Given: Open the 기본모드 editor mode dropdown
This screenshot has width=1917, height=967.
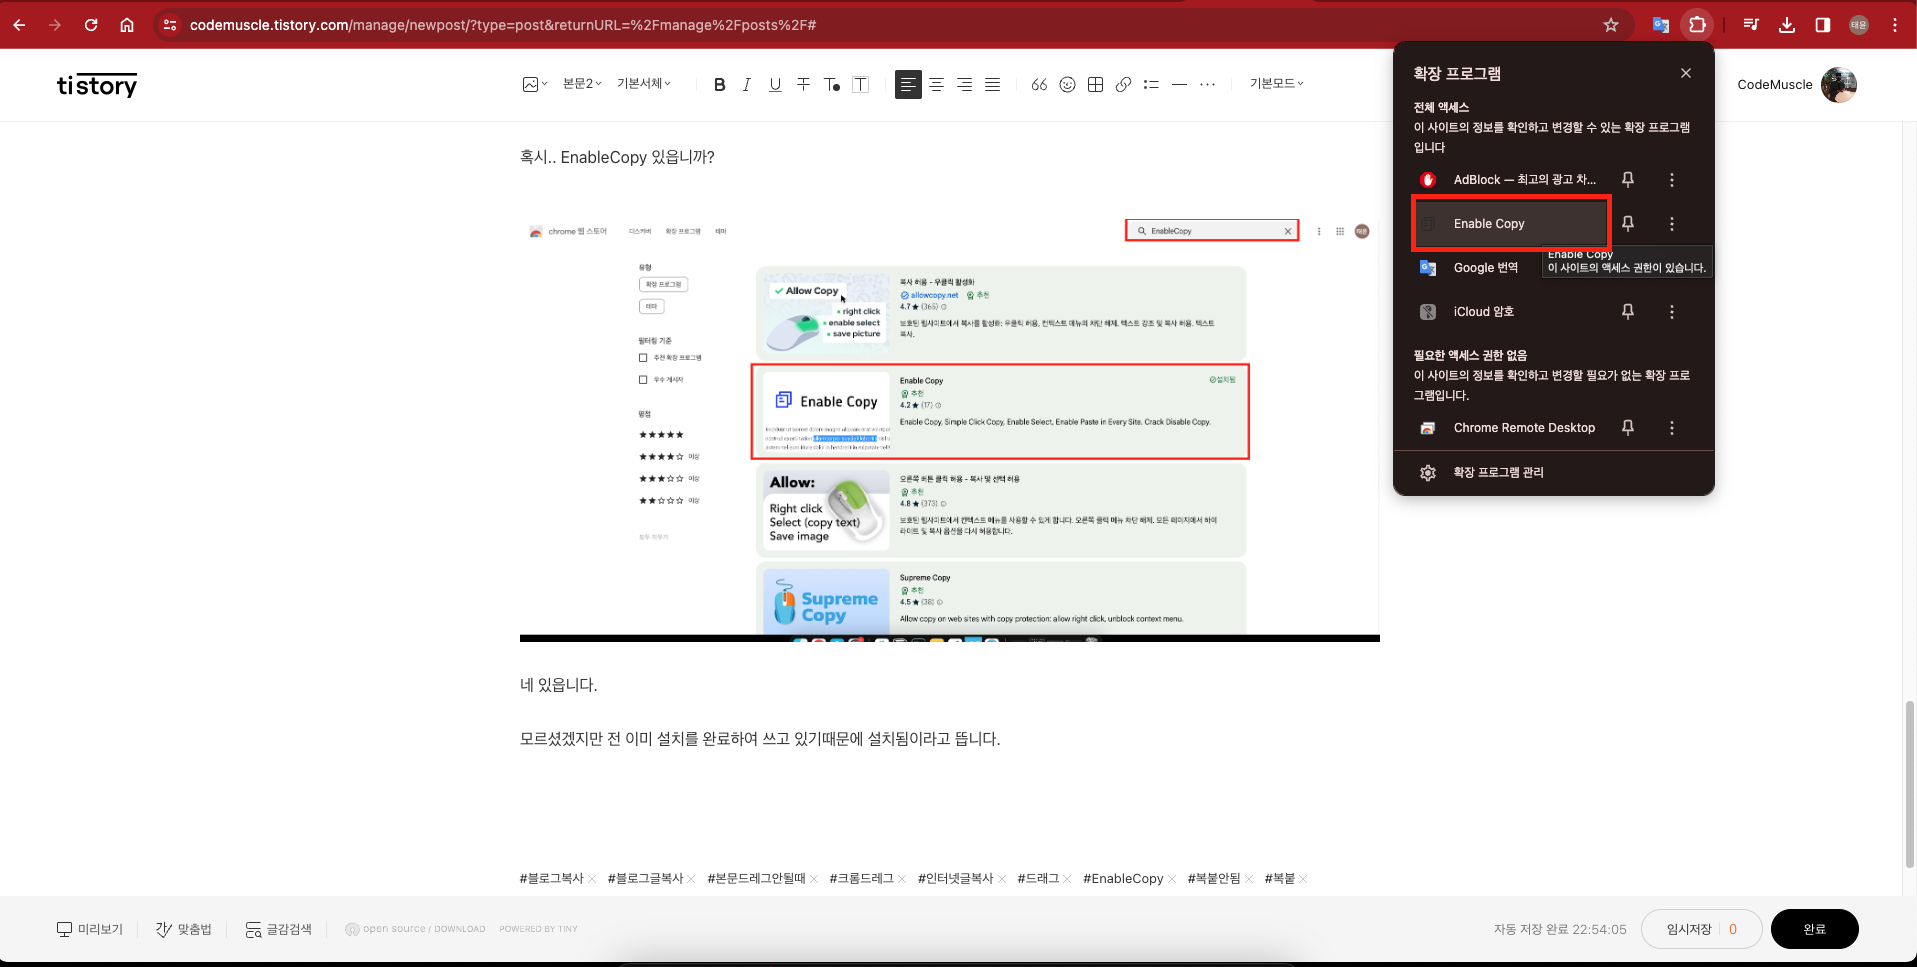Looking at the screenshot, I should (1277, 84).
